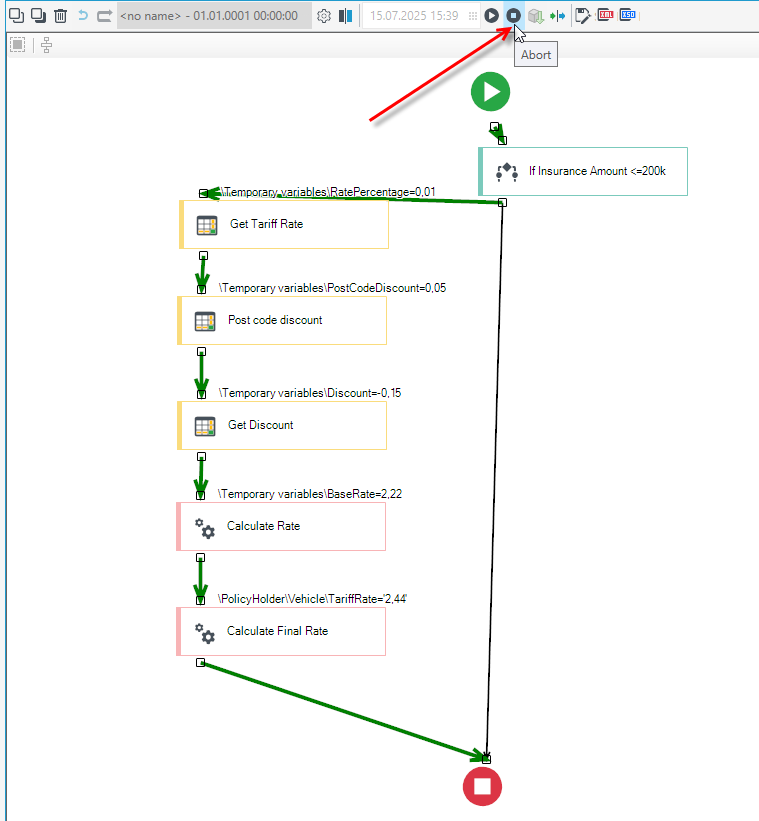Click the BaseRate=2,22 variable label

click(x=310, y=494)
